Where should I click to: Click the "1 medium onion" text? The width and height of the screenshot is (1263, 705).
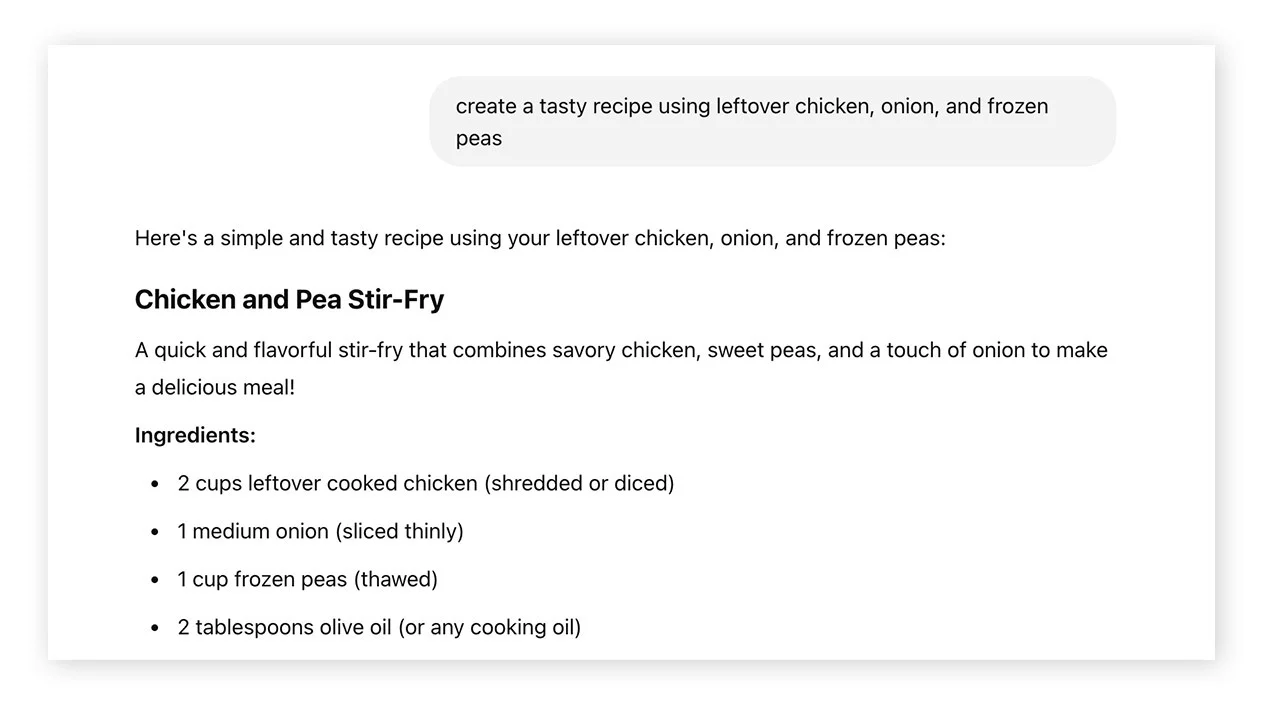253,531
